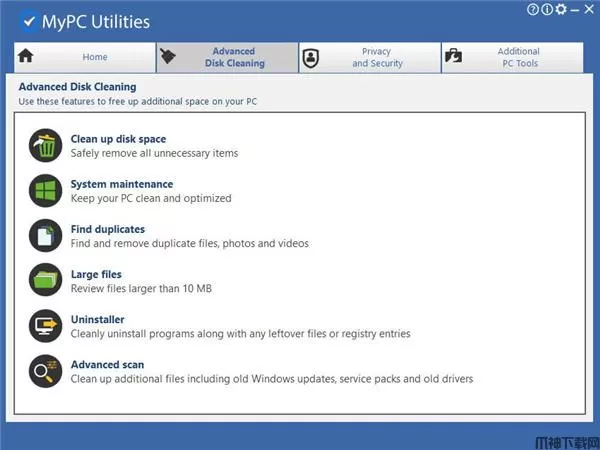The width and height of the screenshot is (600, 450).
Task: Launch System maintenance from its title
Action: 121,184
